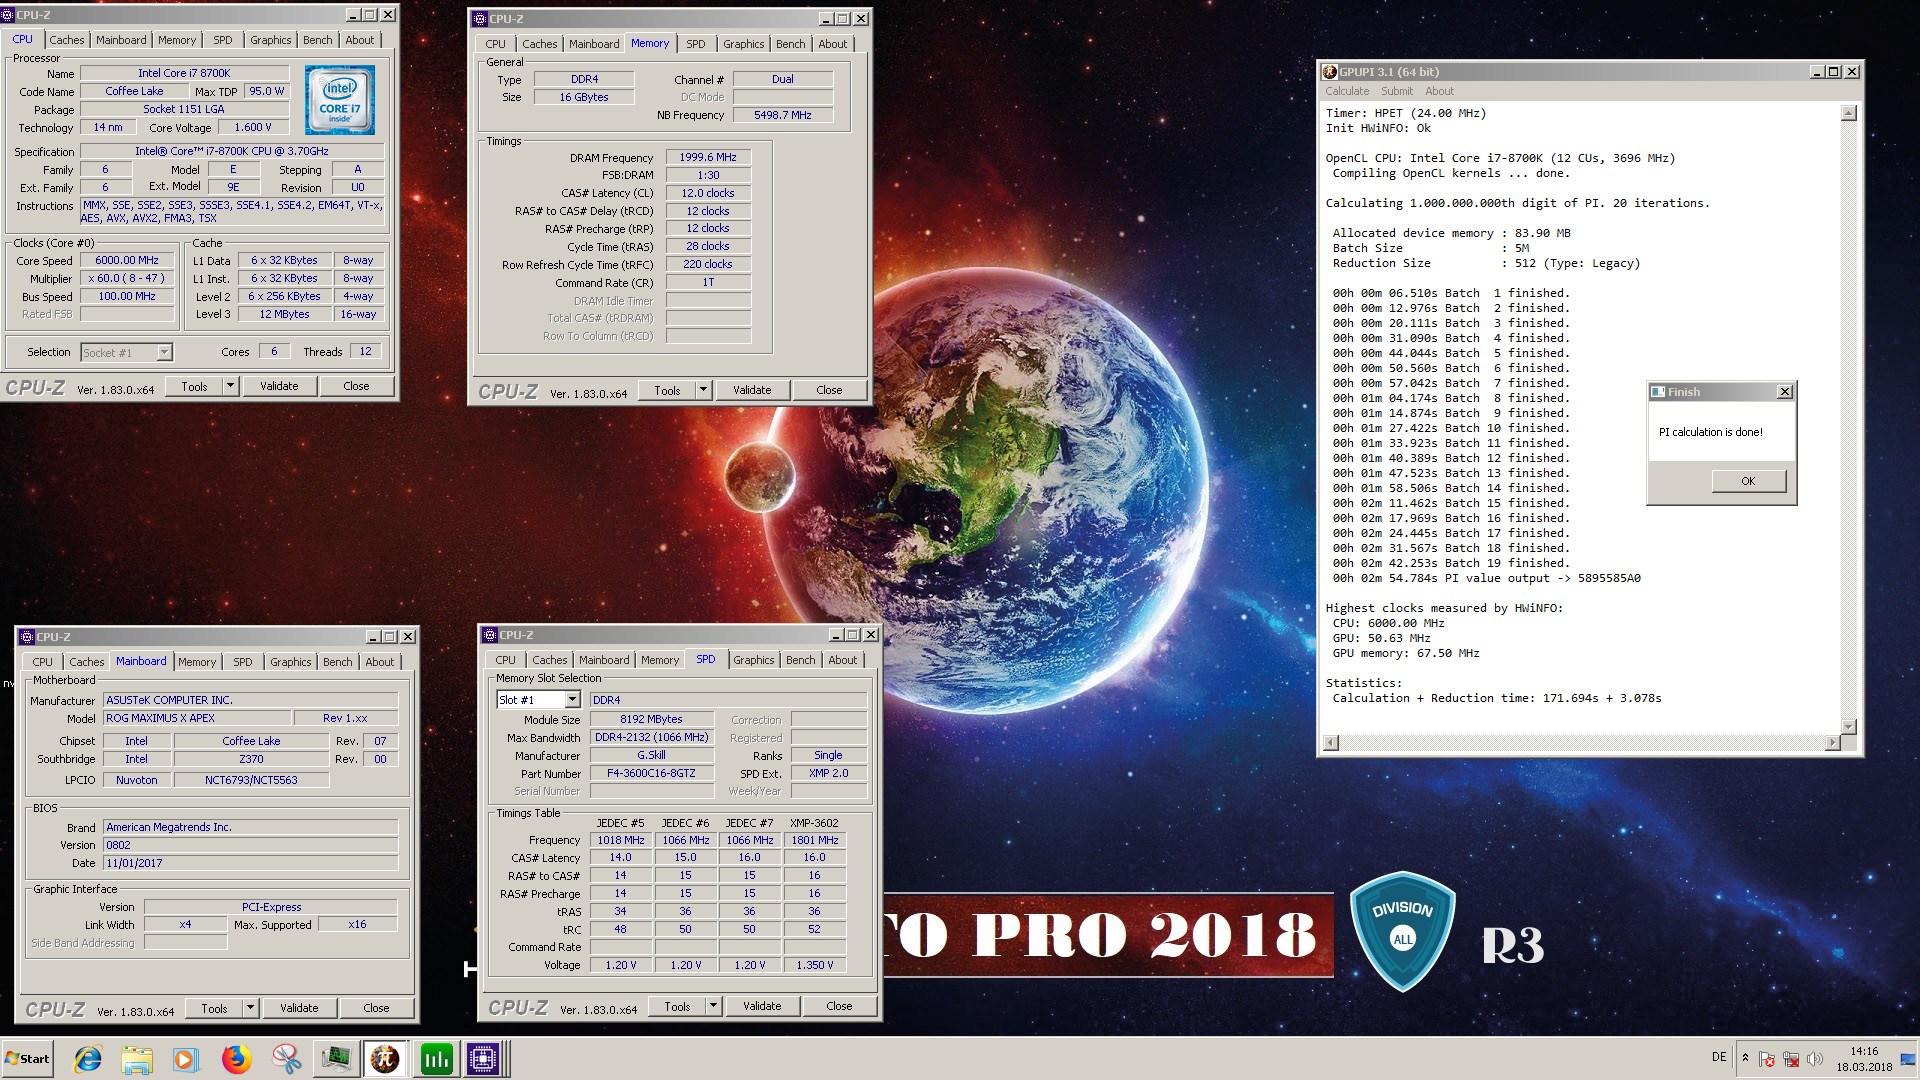Switch to SPD tab in Memory window
Screen dimensions: 1920x1080
click(x=696, y=44)
